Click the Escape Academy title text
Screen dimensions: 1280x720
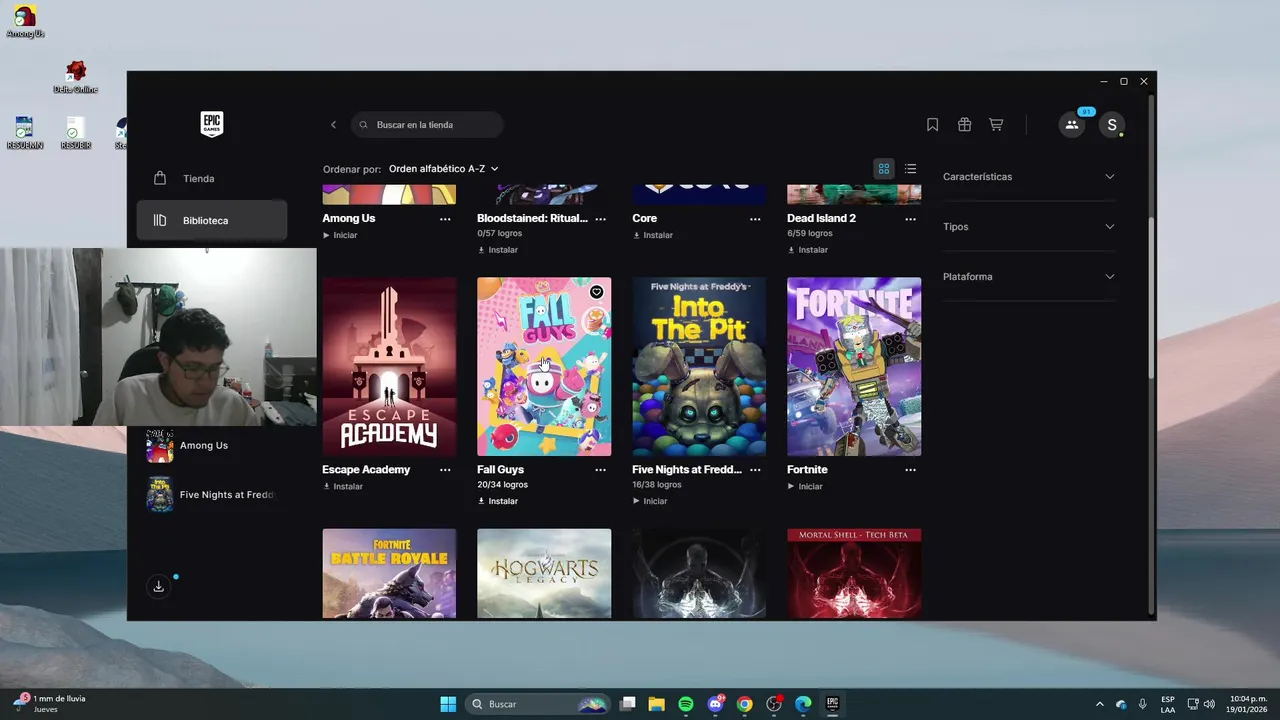click(366, 469)
